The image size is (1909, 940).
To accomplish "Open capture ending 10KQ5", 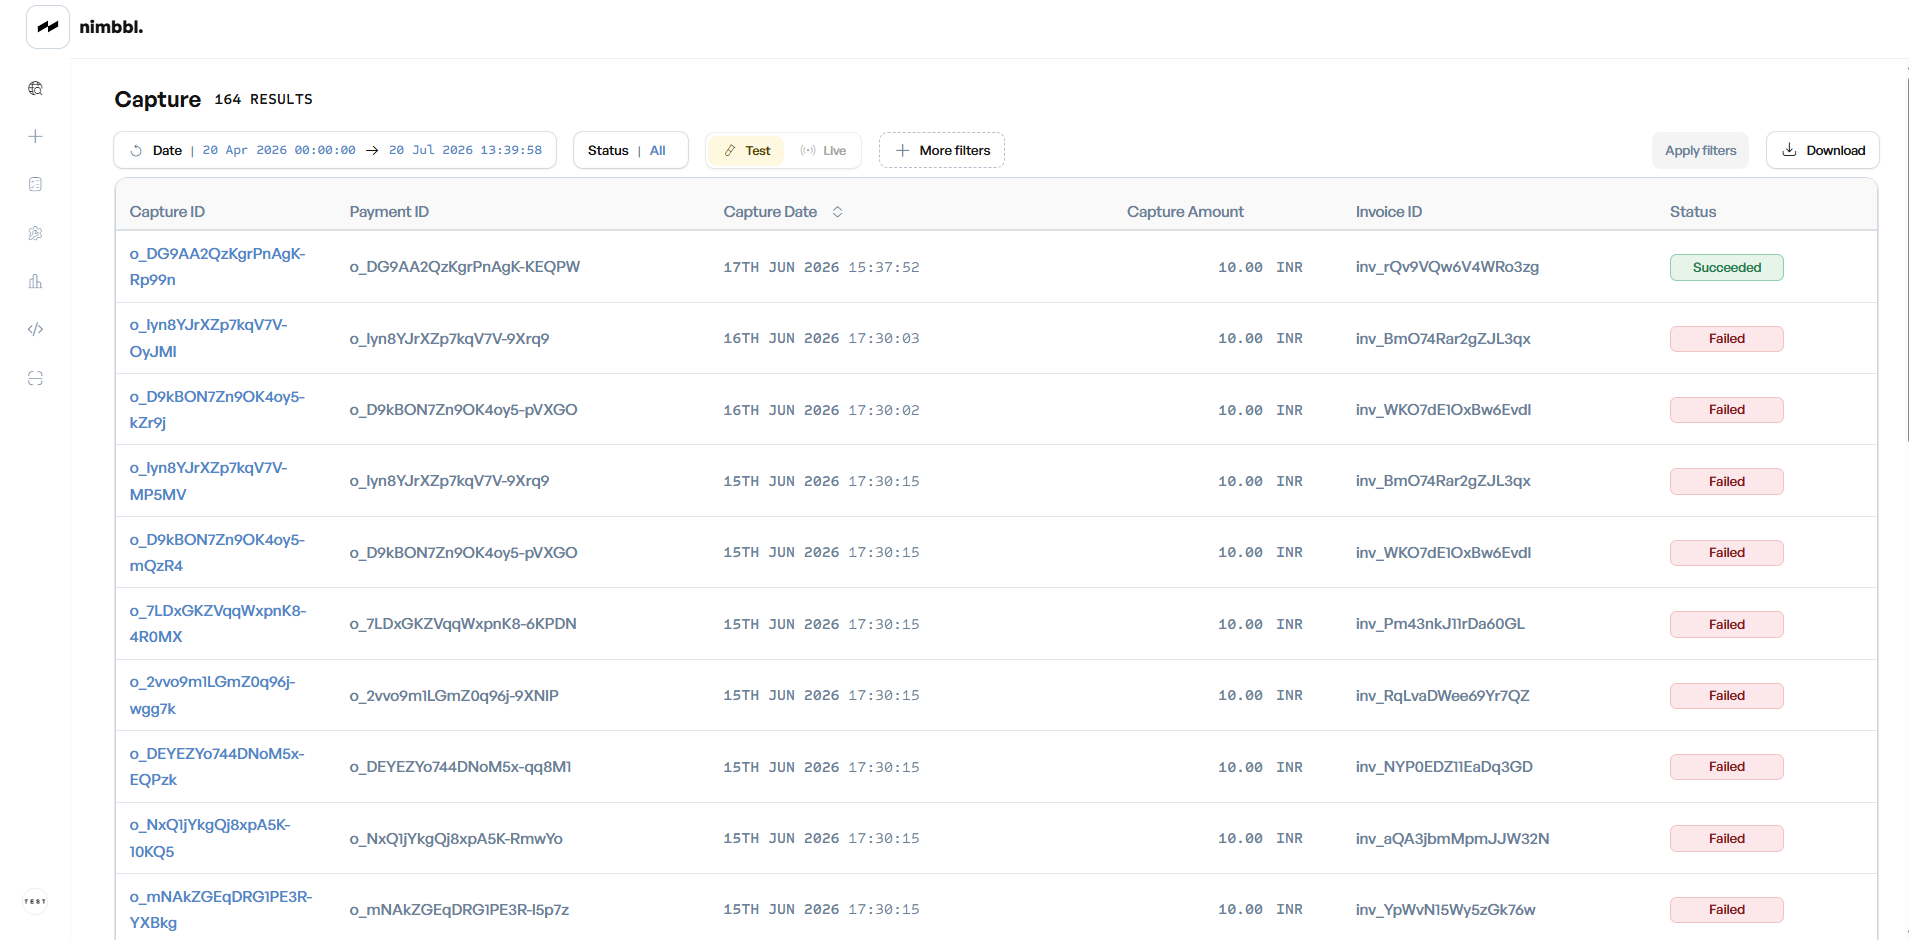I will [x=209, y=838].
